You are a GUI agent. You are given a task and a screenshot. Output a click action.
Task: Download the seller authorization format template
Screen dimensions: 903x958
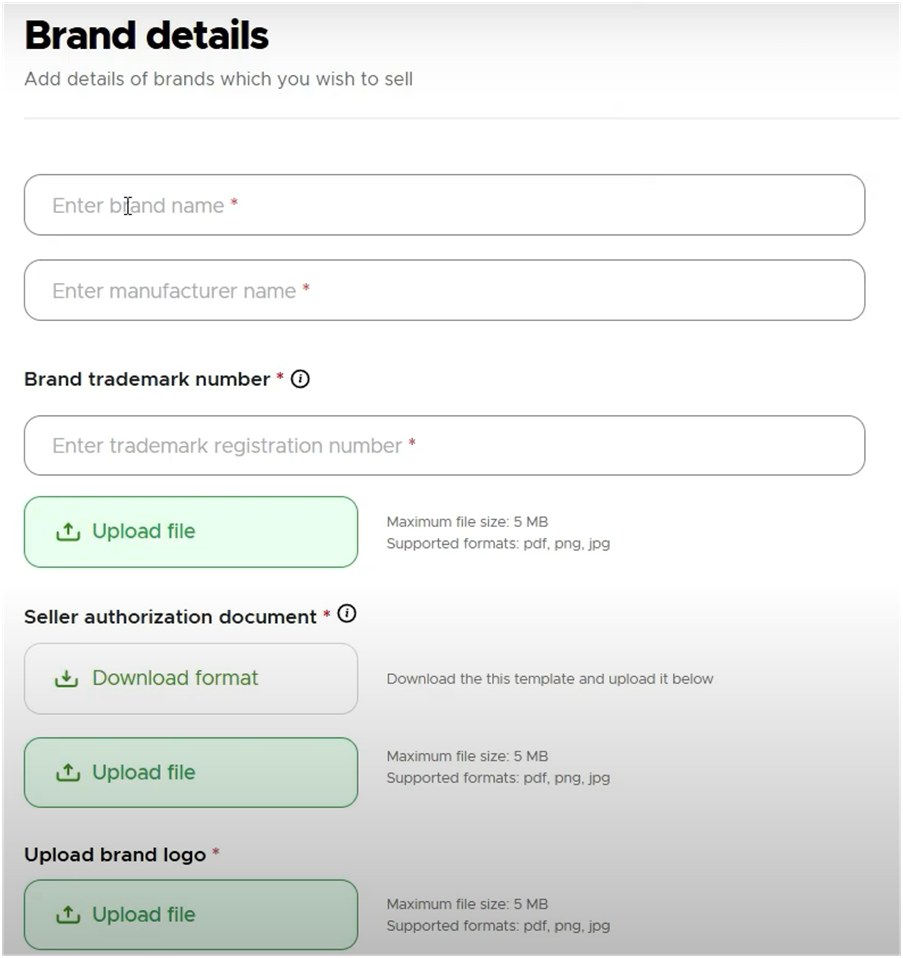191,678
